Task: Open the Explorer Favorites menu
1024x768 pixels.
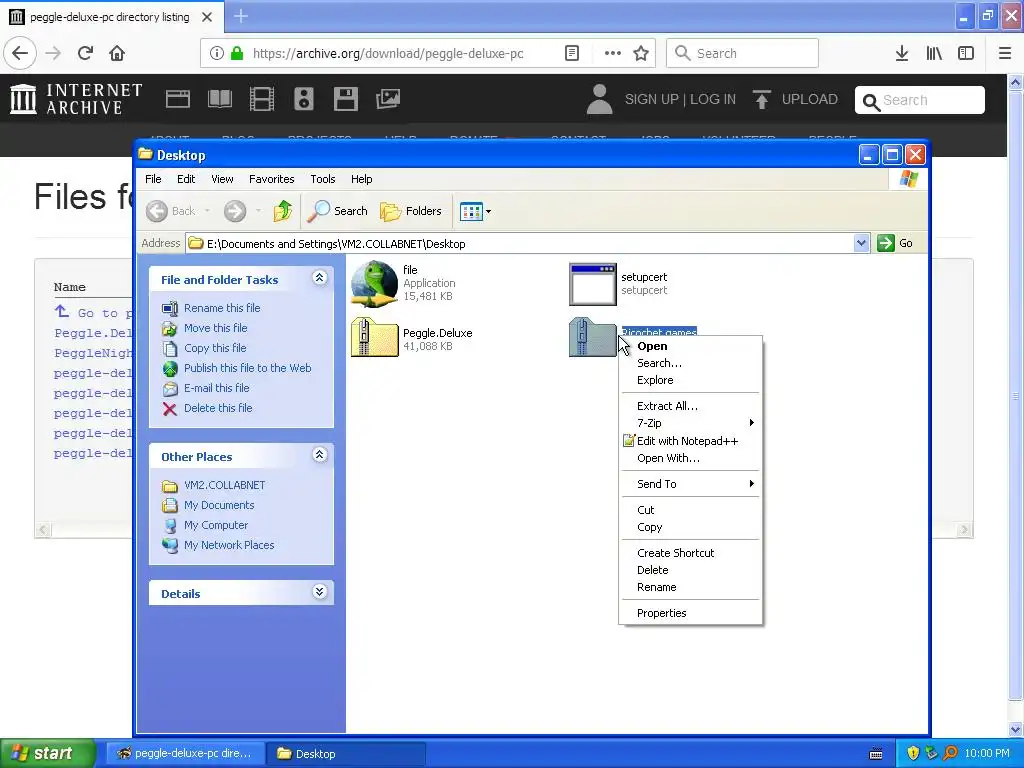Action: coord(272,179)
